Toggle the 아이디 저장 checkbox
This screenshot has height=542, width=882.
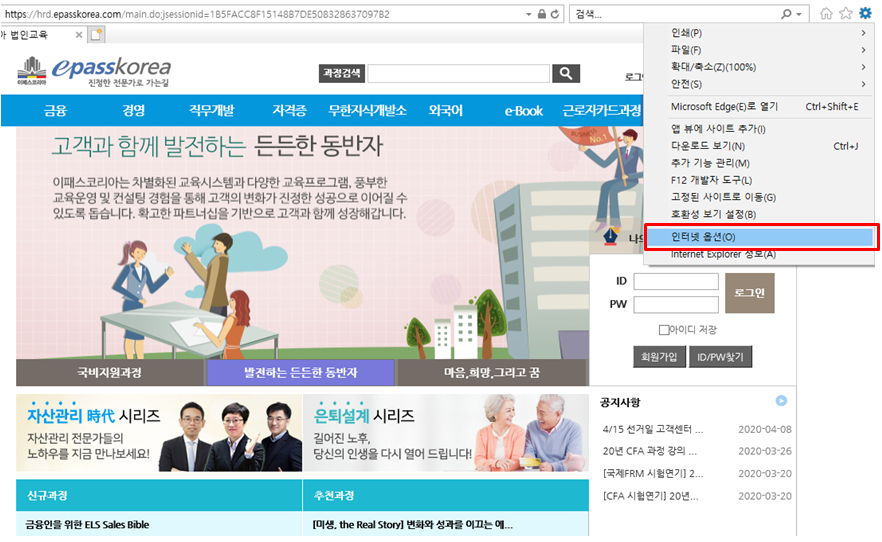pyautogui.click(x=664, y=330)
